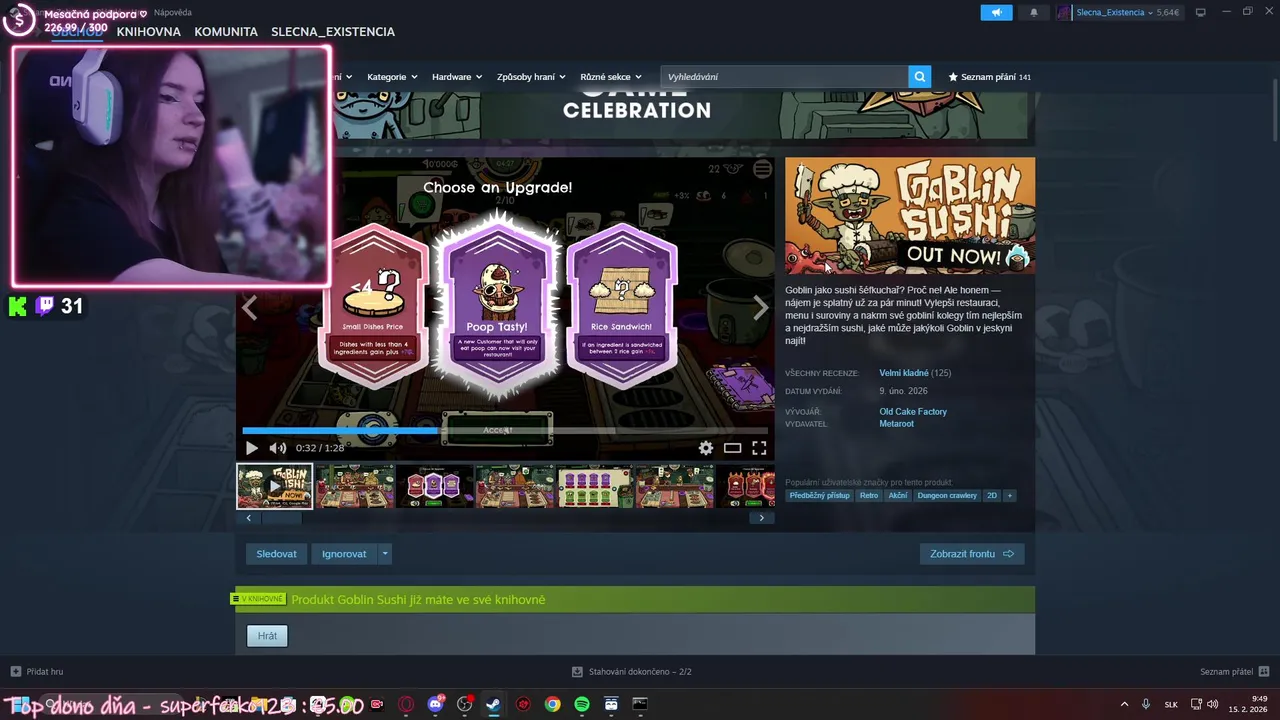The image size is (1280, 720).
Task: Click the 2D tag
Action: (992, 495)
